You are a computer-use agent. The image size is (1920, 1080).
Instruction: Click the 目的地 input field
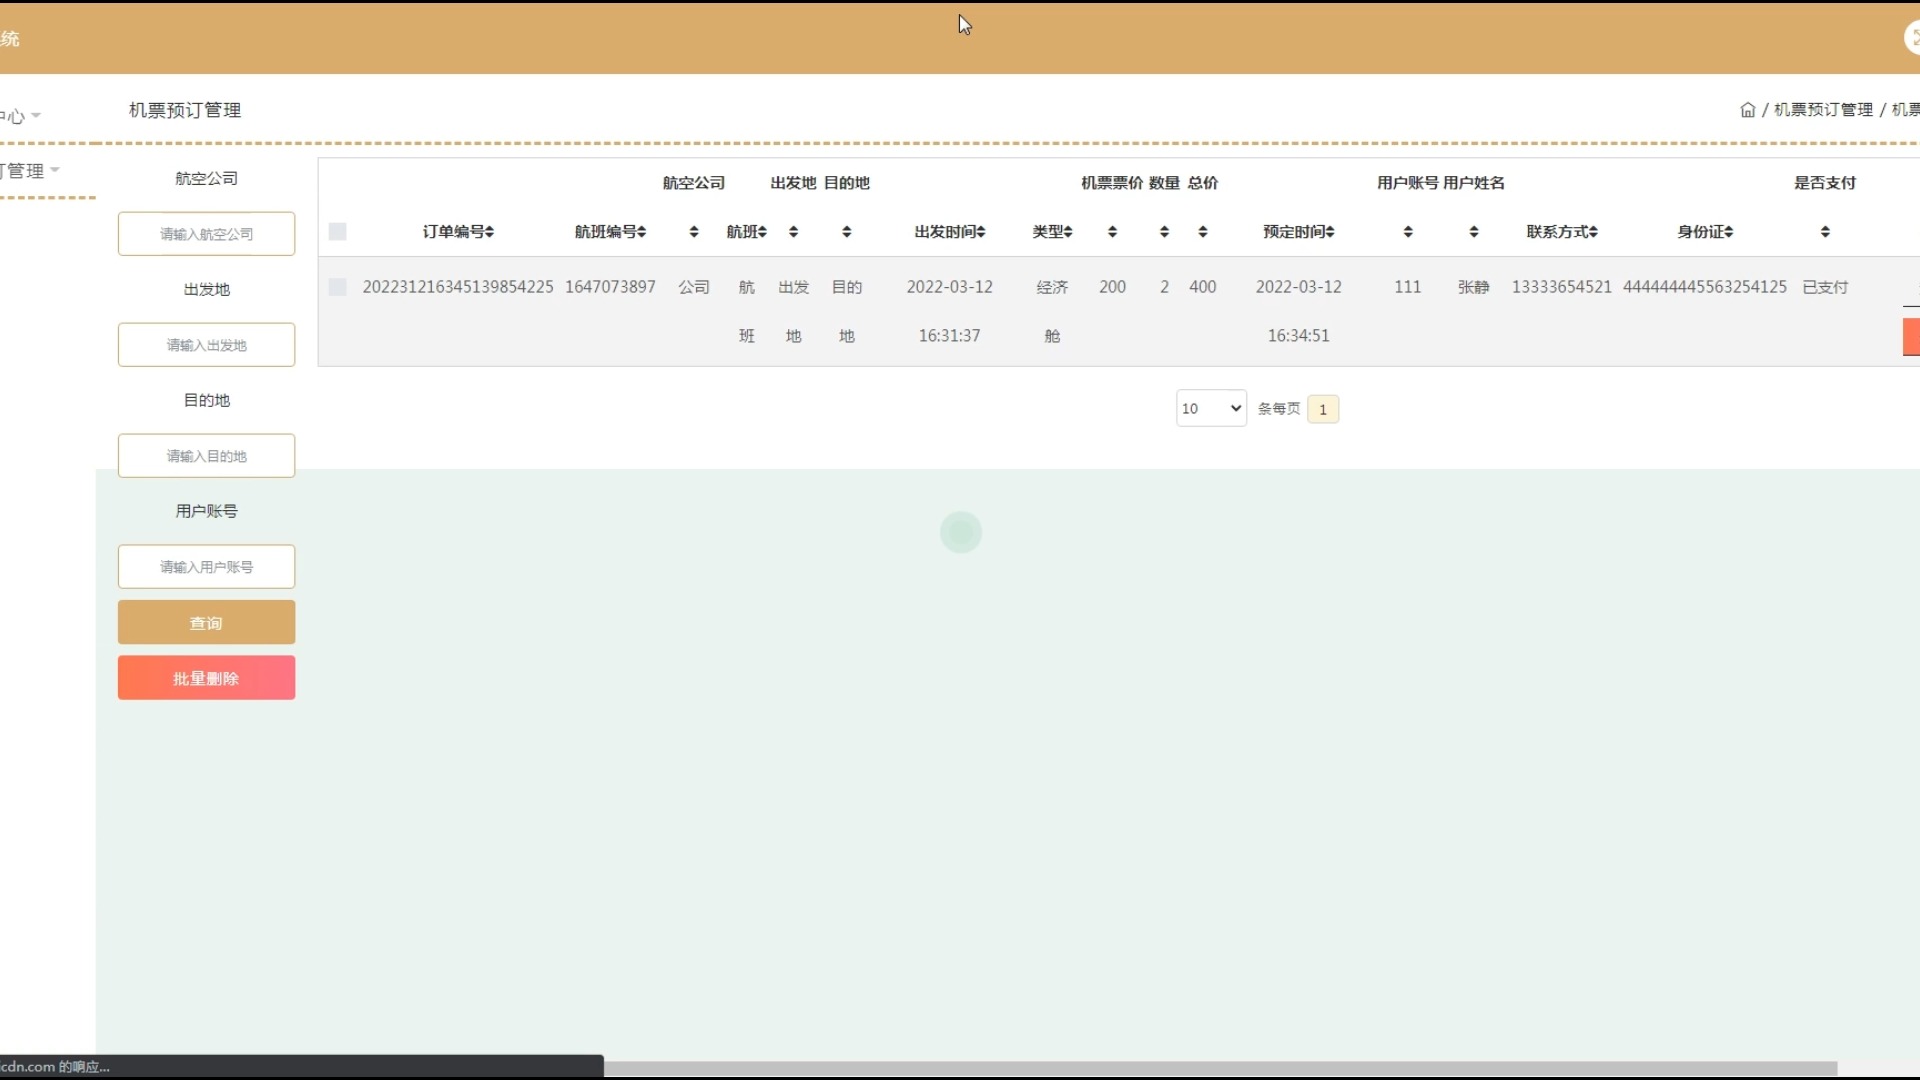tap(206, 456)
